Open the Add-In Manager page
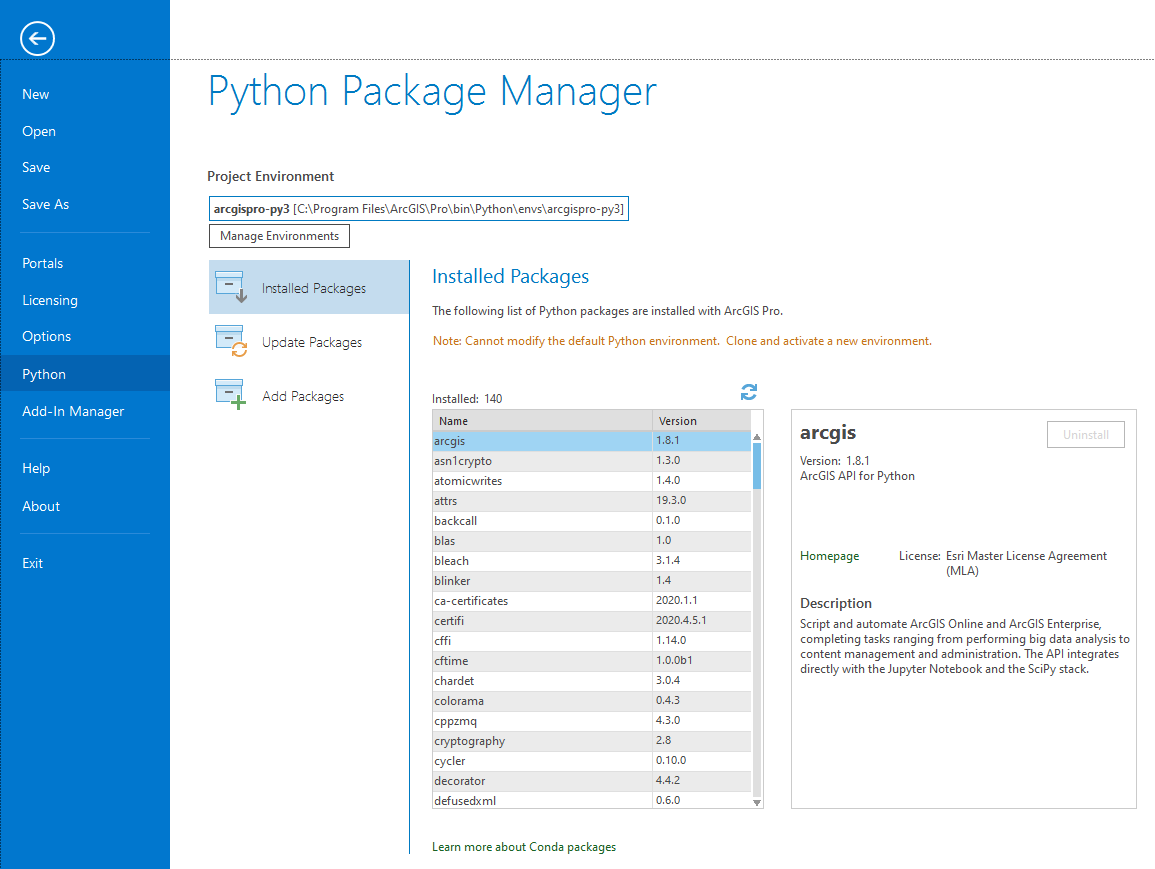The width and height of the screenshot is (1155, 869). [x=73, y=411]
